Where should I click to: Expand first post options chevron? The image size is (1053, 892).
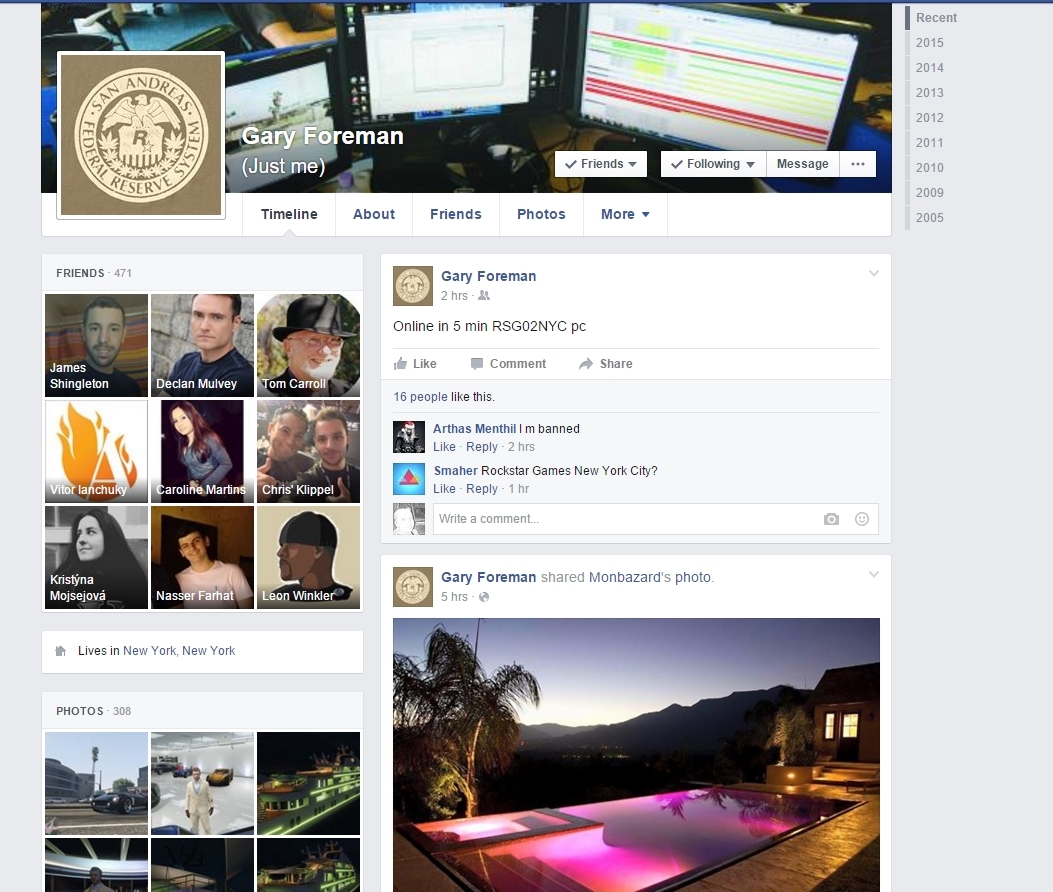coord(874,273)
